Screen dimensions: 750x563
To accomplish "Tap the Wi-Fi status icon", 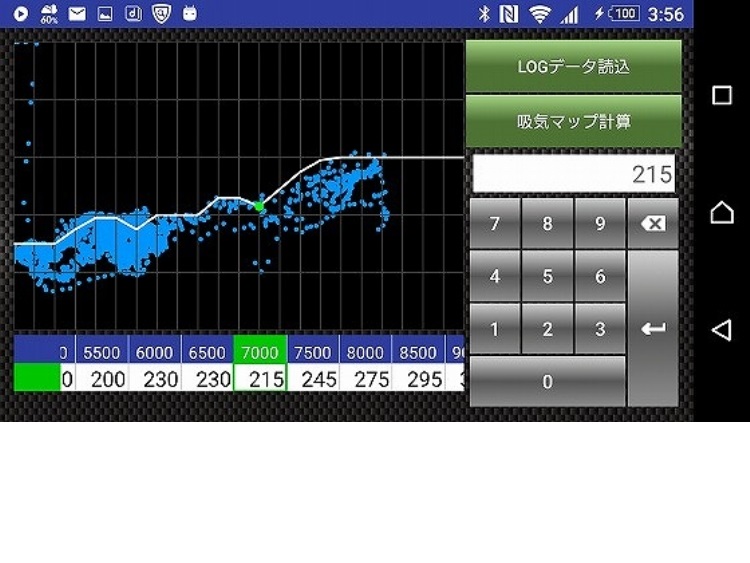I will tap(539, 14).
